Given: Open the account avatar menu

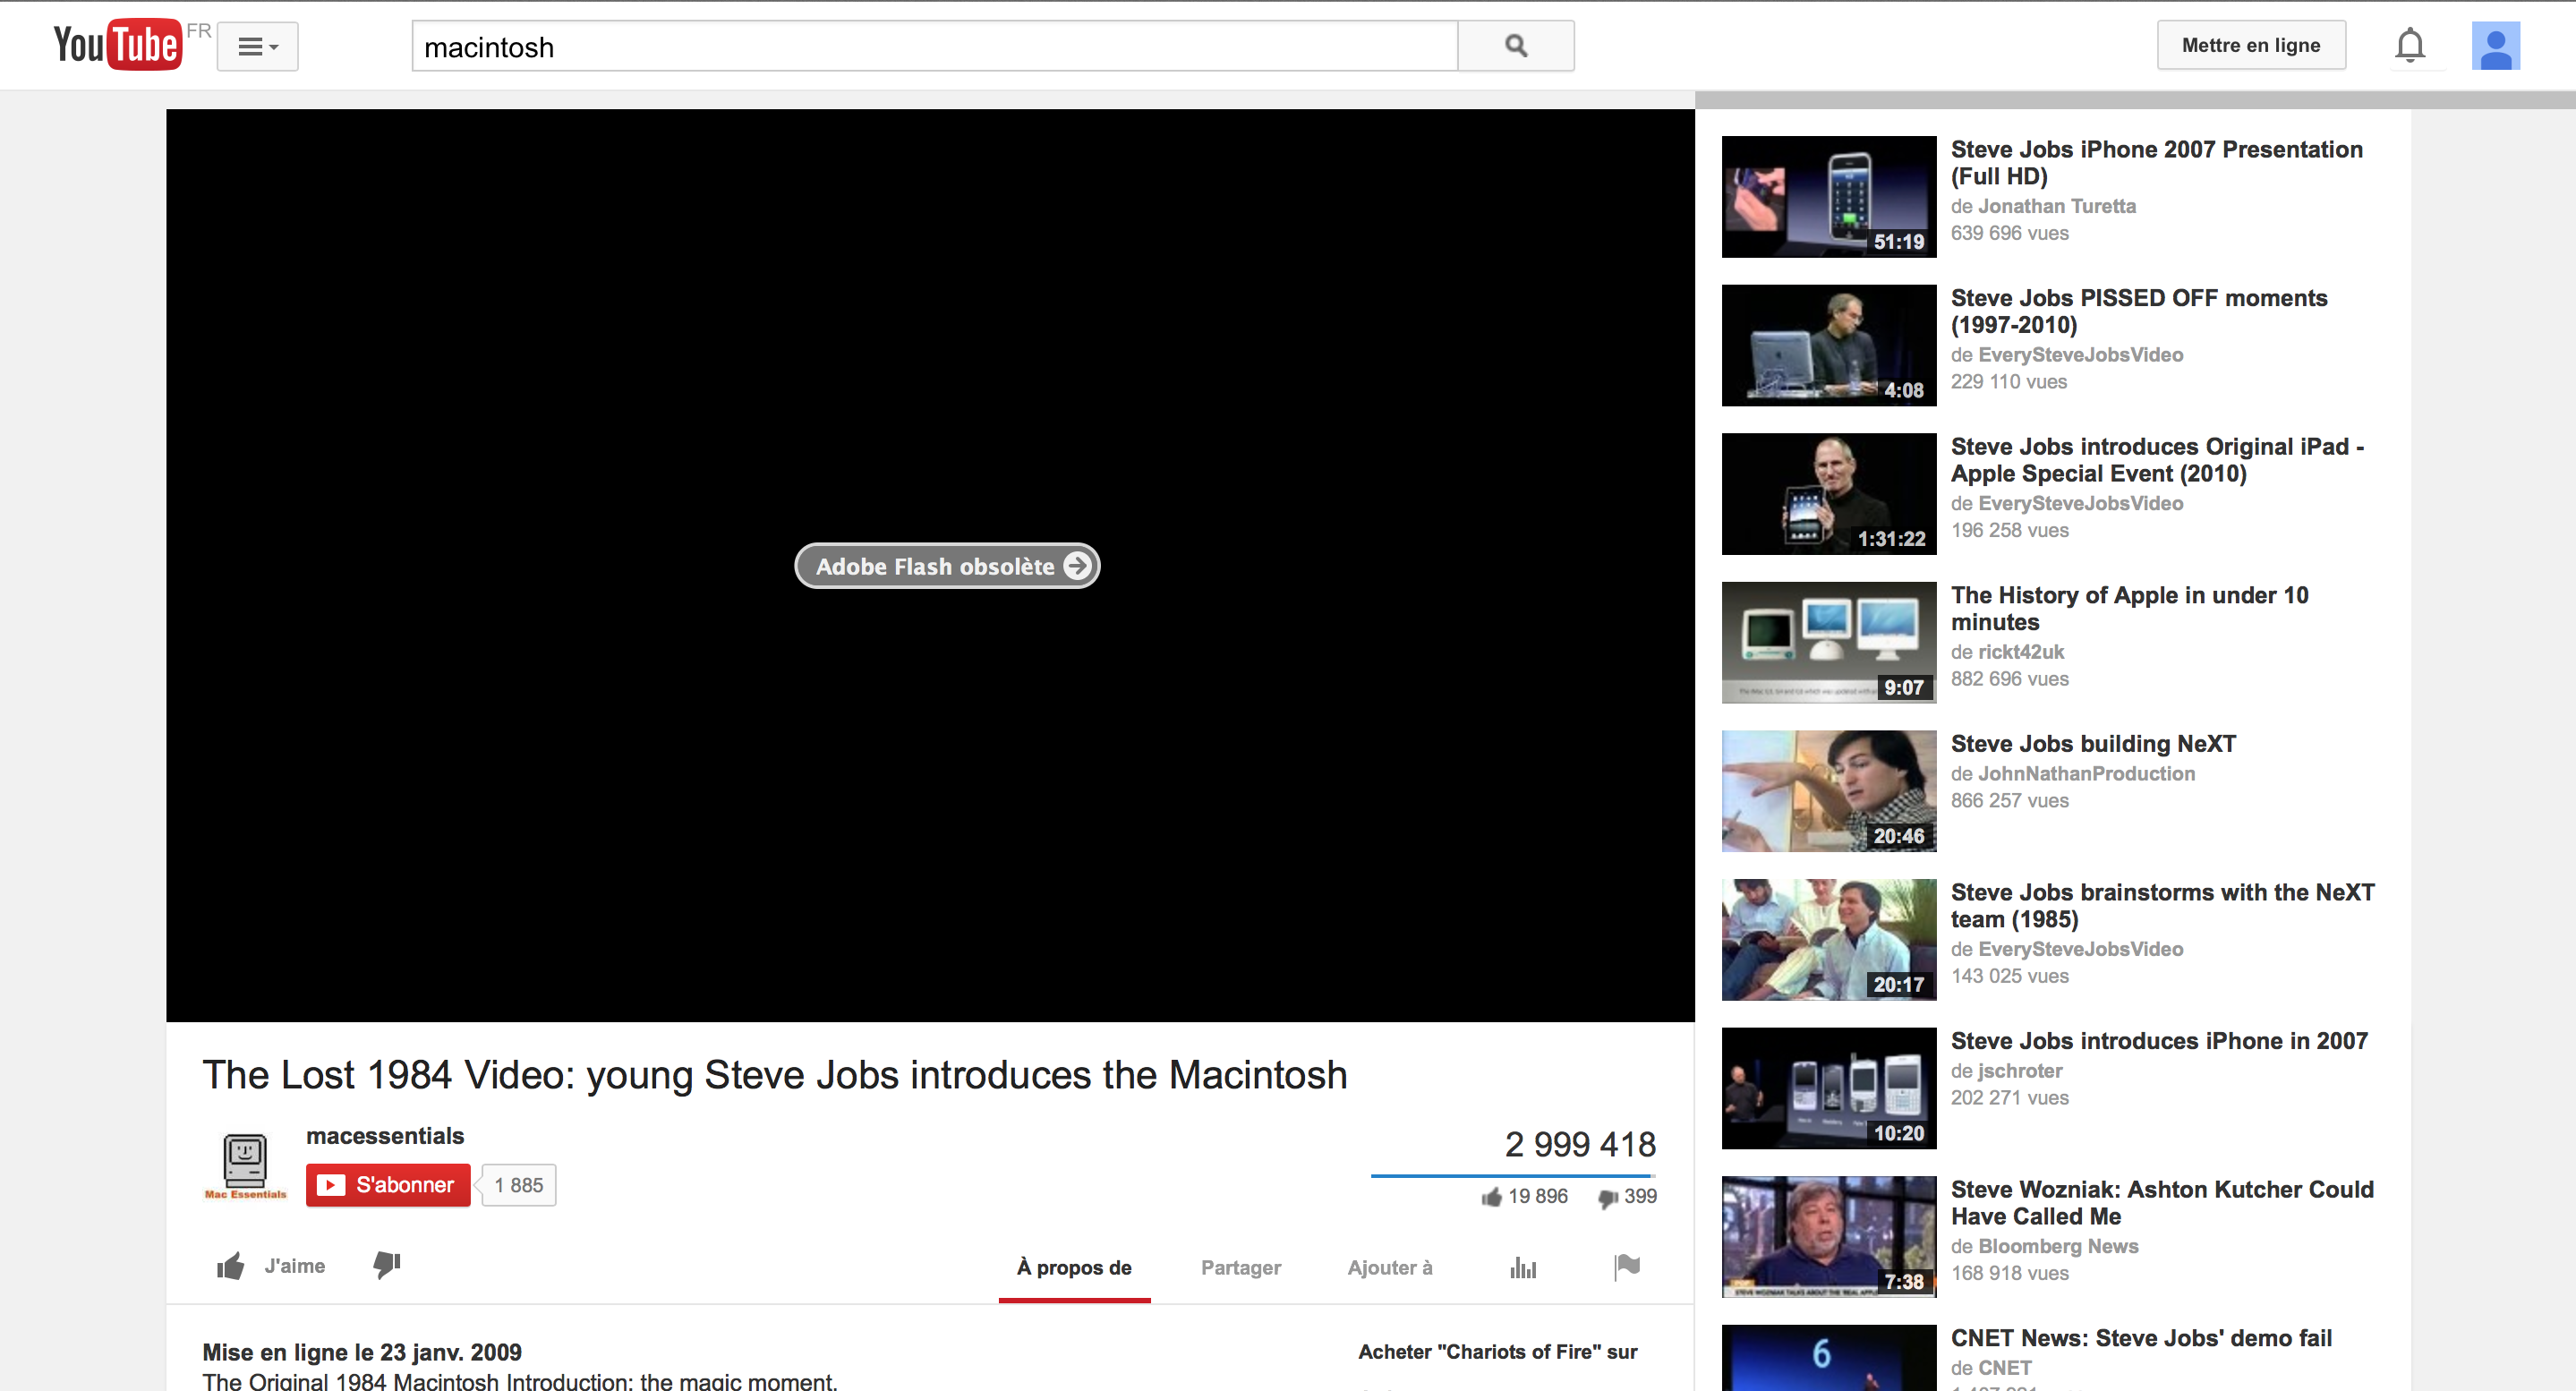Looking at the screenshot, I should click(x=2496, y=46).
